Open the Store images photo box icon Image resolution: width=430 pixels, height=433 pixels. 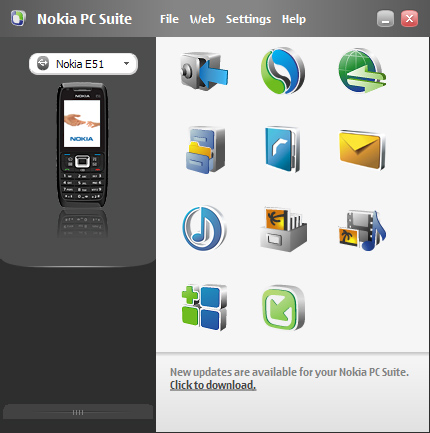click(x=283, y=229)
